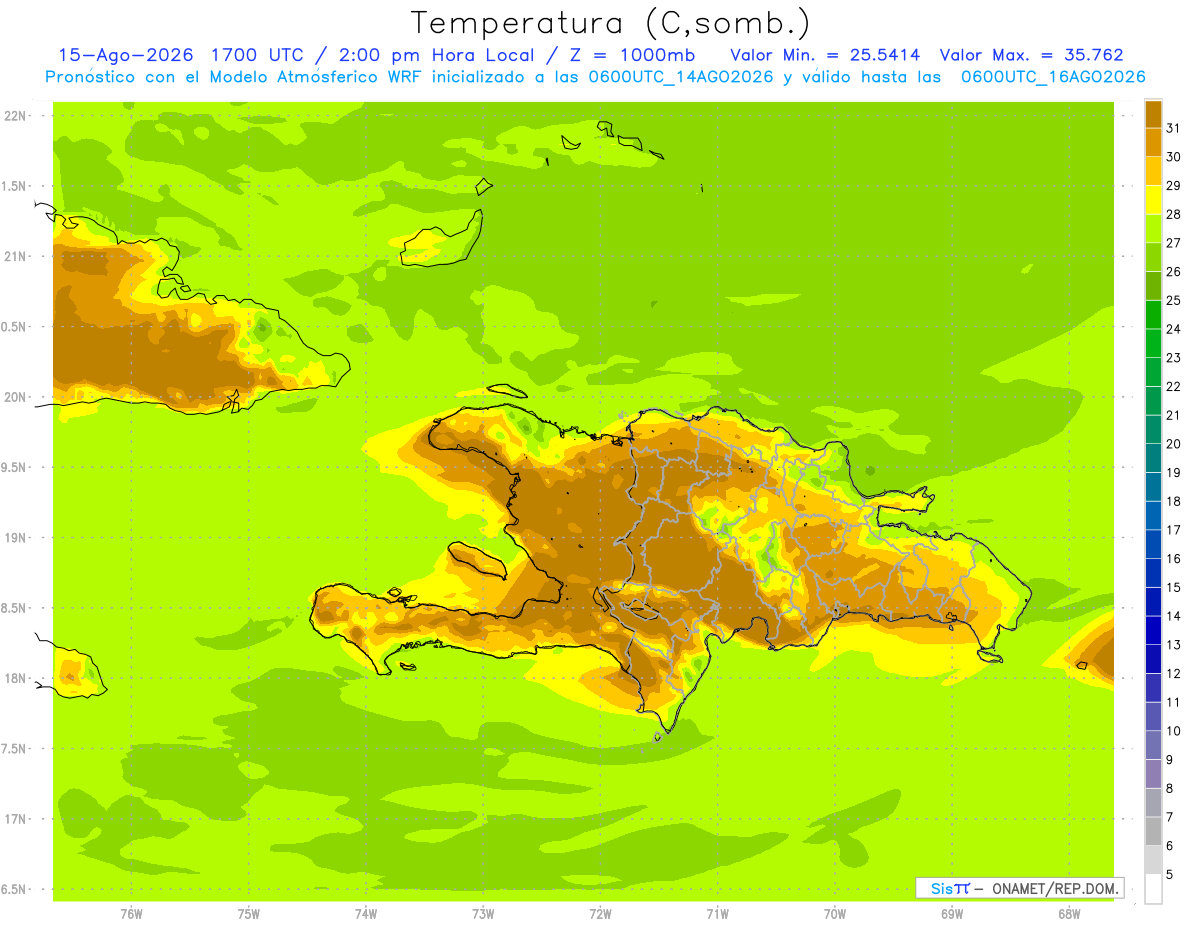This screenshot has height=927, width=1200.
Task: Click the "22N" latitude label
Action: [x=15, y=115]
